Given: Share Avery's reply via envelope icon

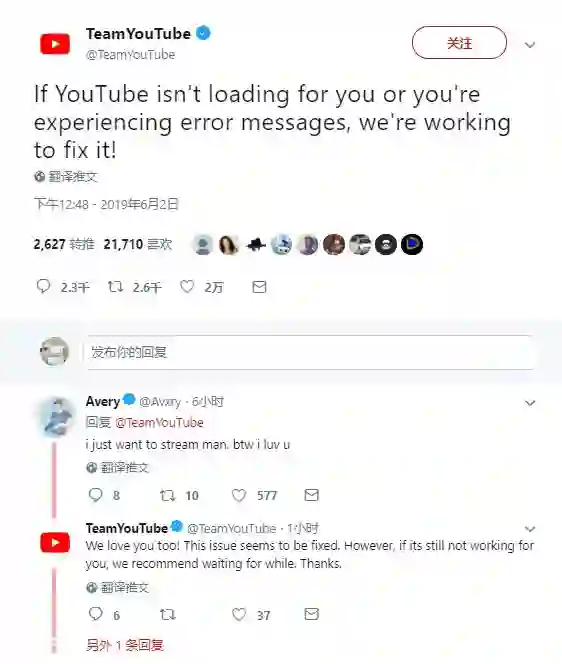Looking at the screenshot, I should pos(311,495).
